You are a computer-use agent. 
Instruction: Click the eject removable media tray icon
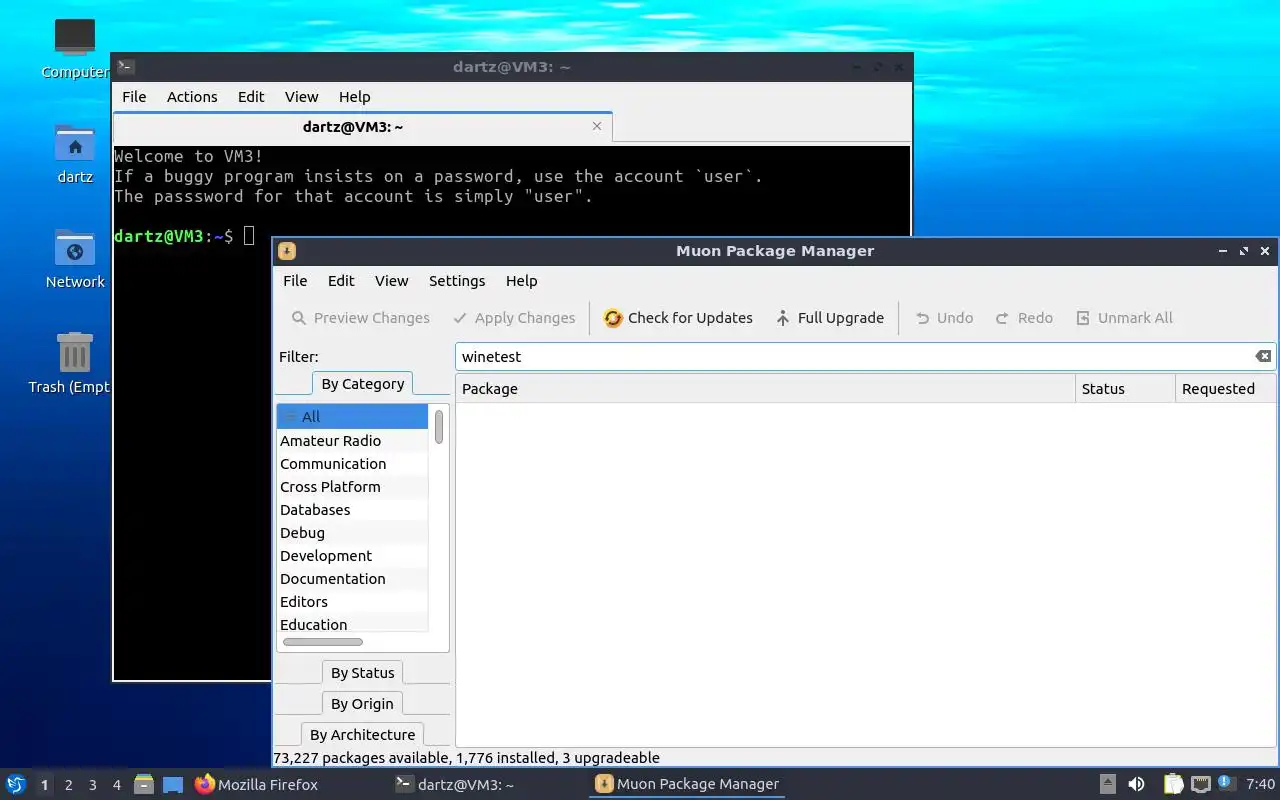pyautogui.click(x=1108, y=785)
